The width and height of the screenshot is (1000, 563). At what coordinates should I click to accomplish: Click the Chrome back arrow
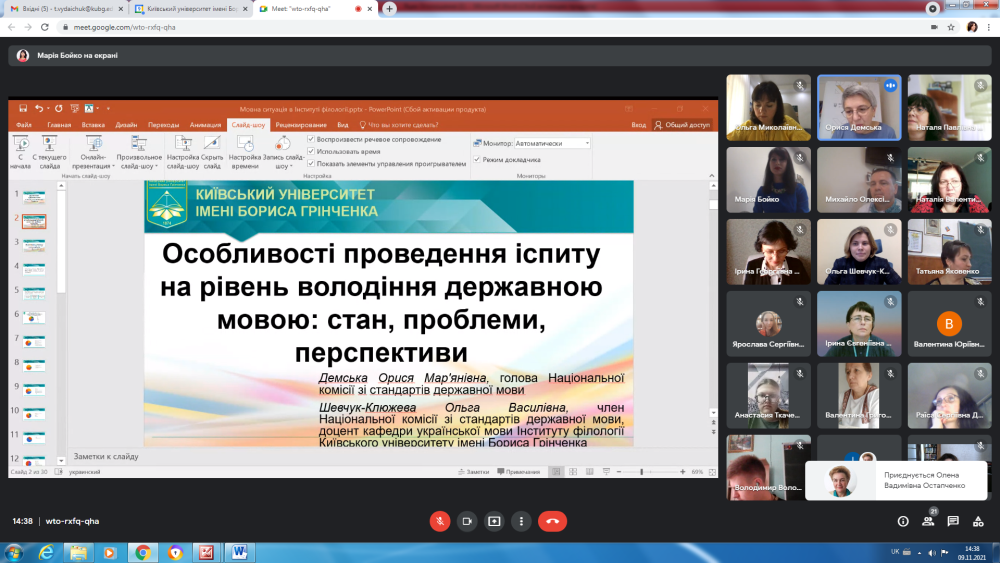click(11, 27)
